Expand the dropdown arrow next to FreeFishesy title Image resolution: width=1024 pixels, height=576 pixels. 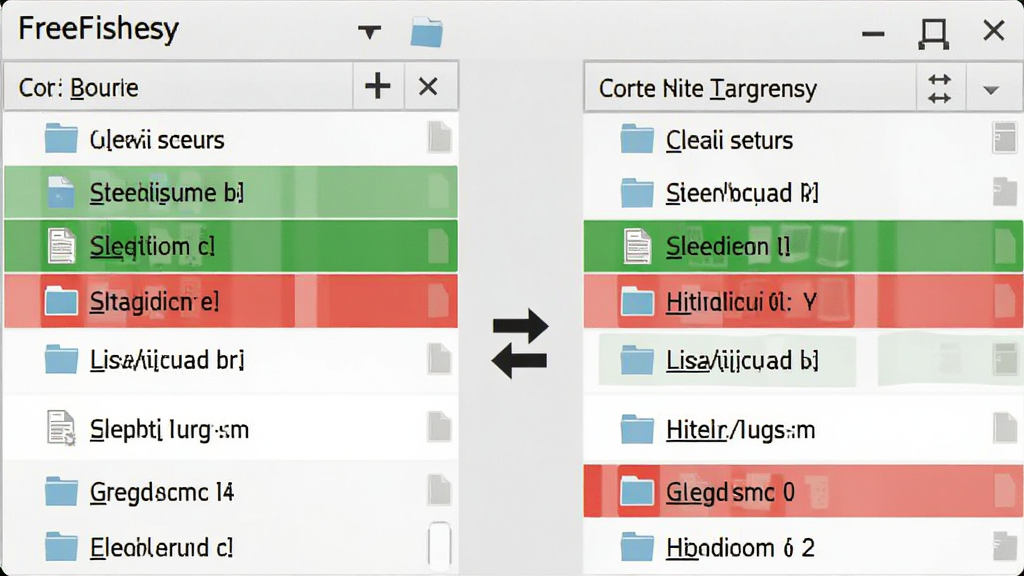tap(369, 31)
